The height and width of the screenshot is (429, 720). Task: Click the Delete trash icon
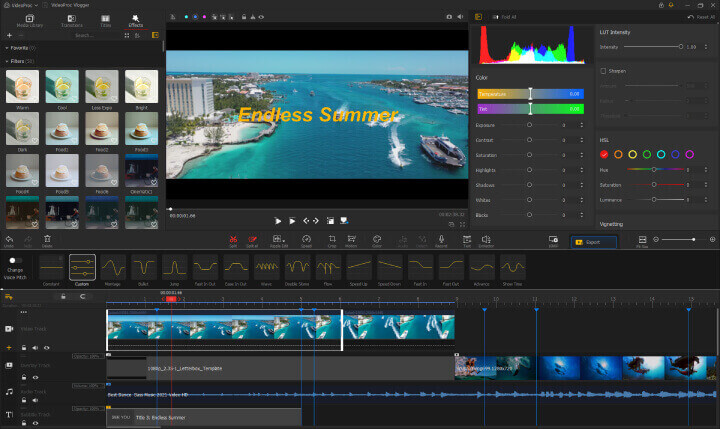[x=47, y=240]
